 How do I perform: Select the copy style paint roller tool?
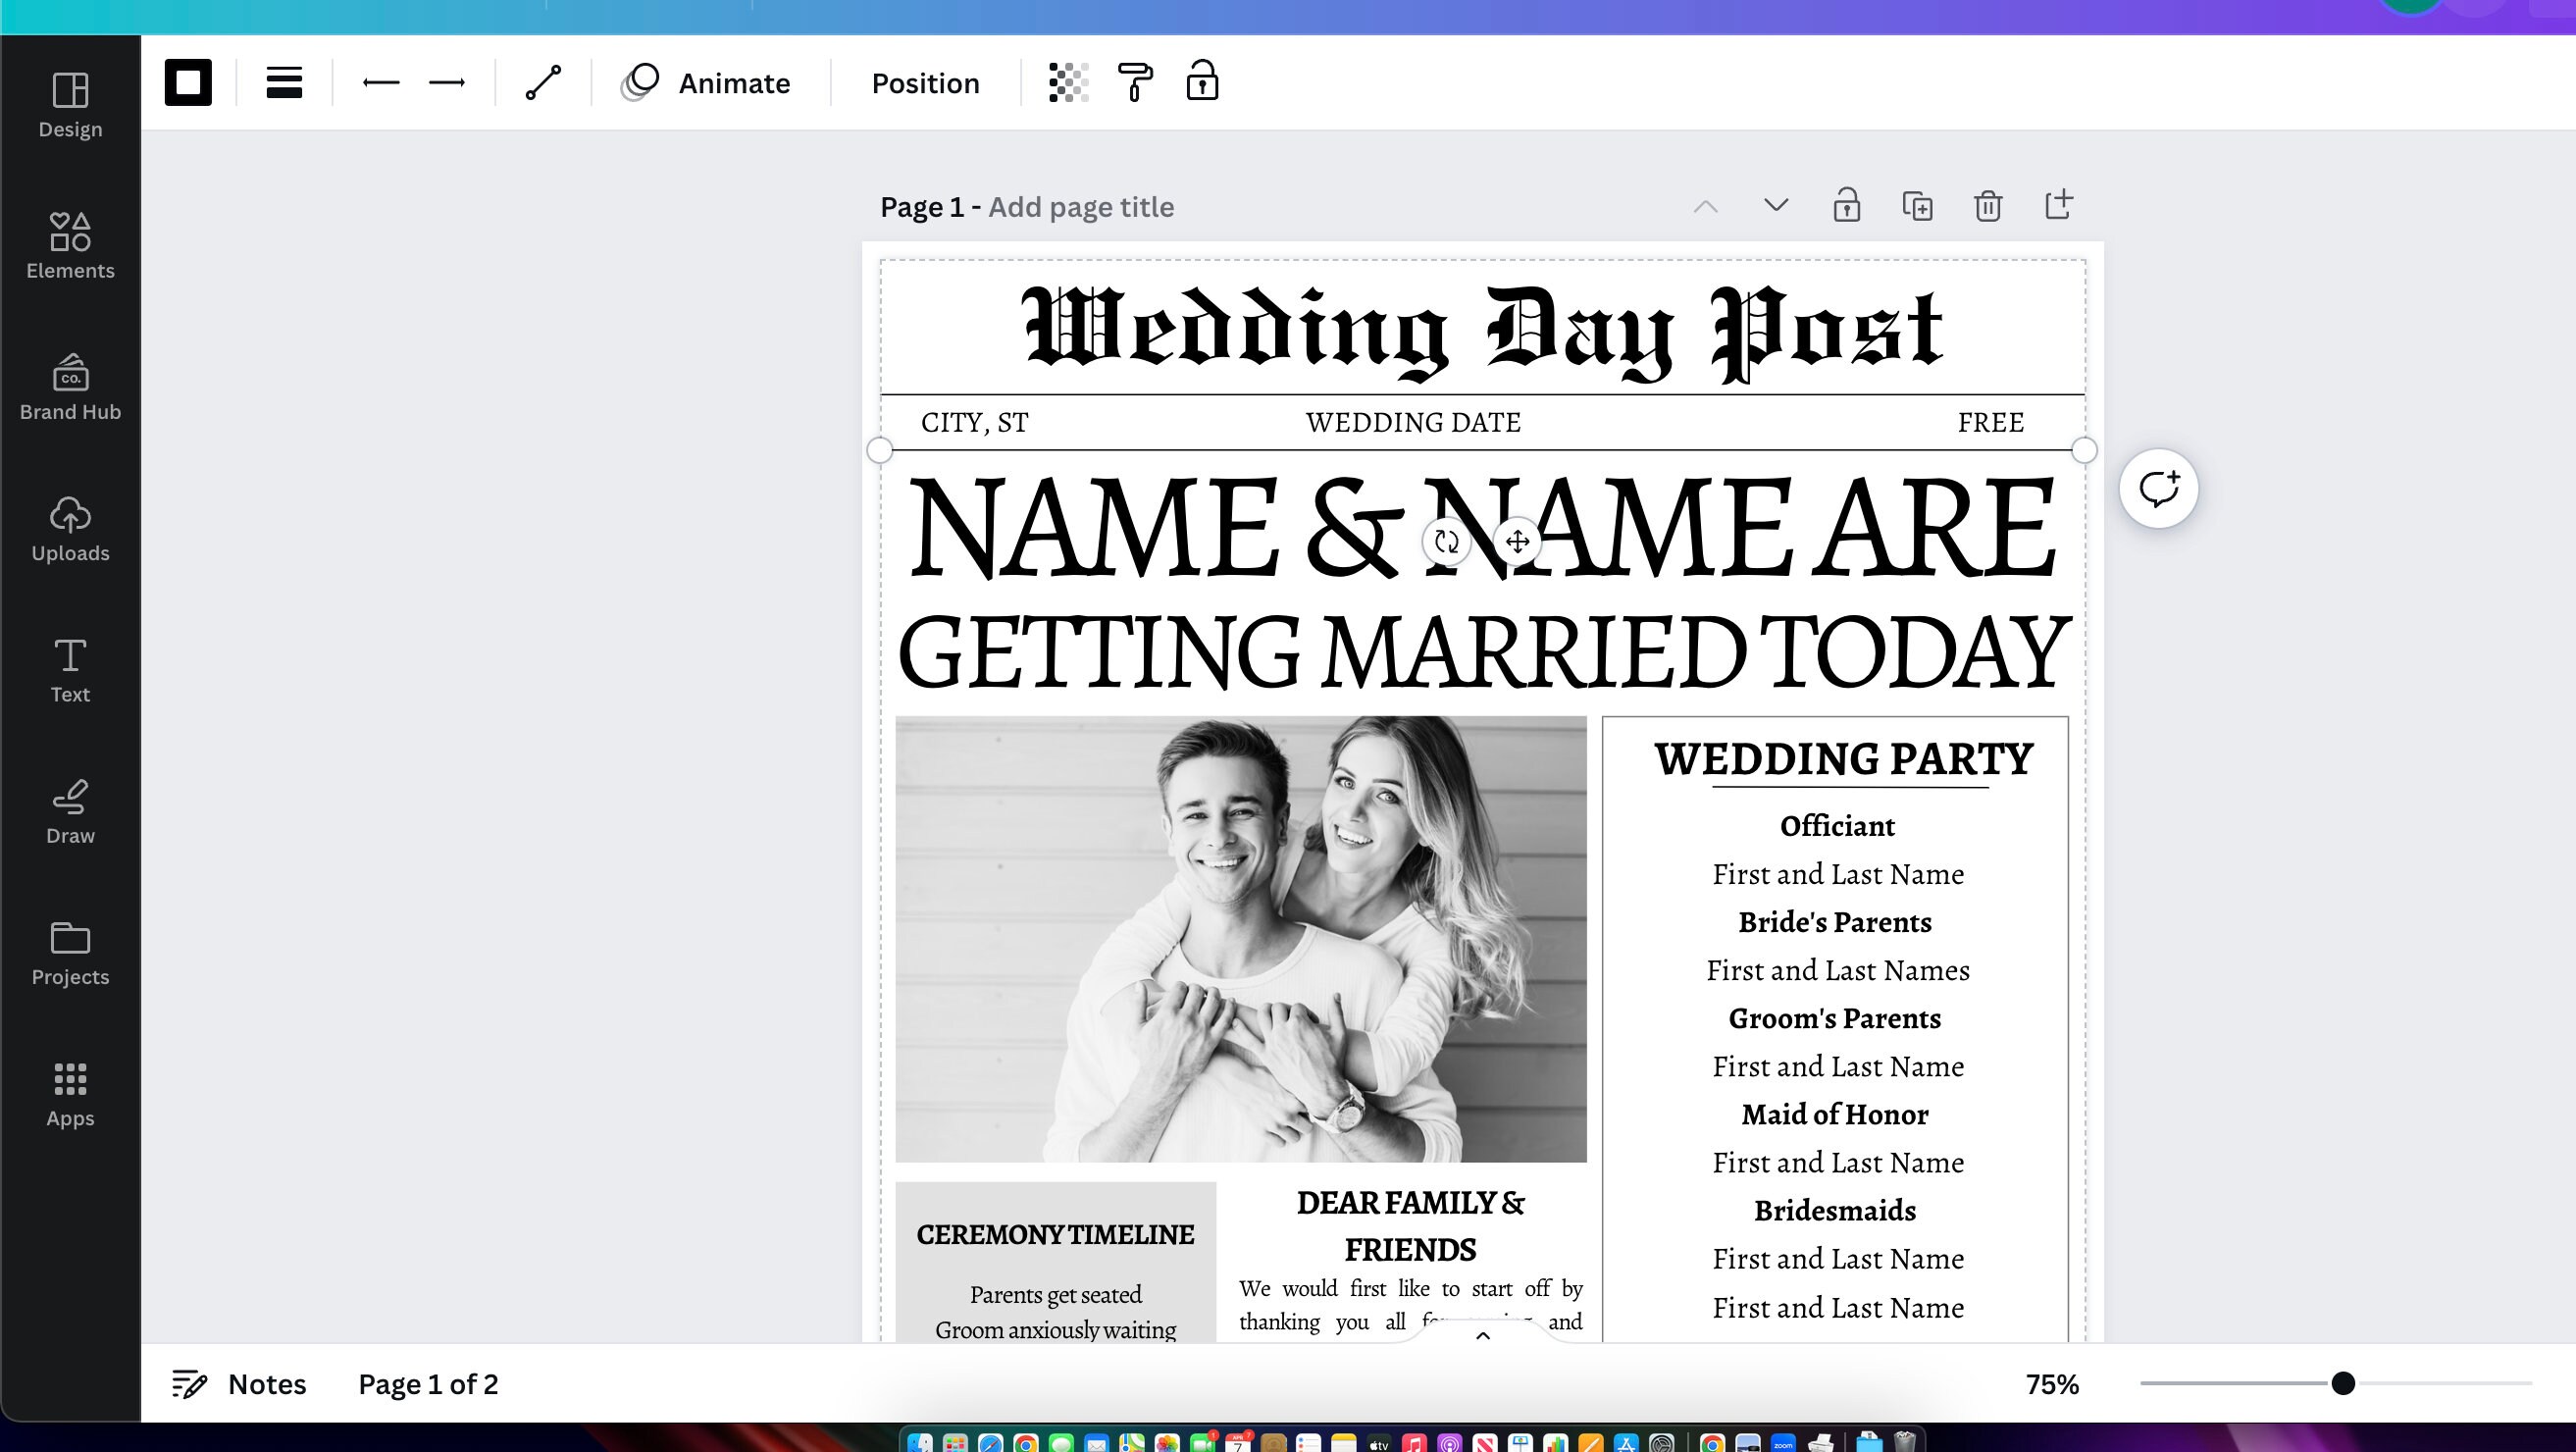tap(1134, 82)
